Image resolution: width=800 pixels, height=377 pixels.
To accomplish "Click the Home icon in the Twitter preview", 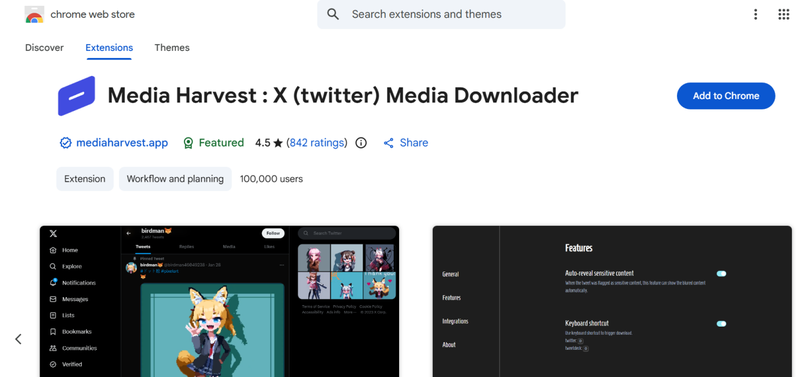I will 53,250.
